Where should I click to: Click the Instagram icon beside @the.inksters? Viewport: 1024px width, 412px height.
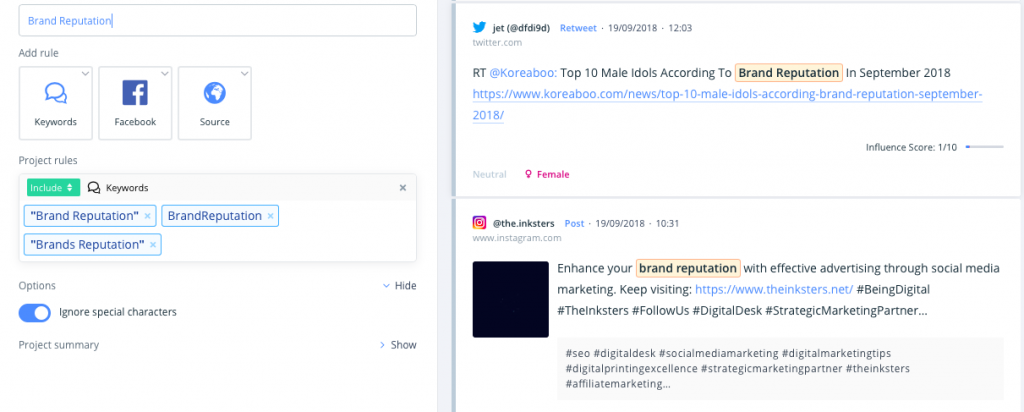point(481,223)
